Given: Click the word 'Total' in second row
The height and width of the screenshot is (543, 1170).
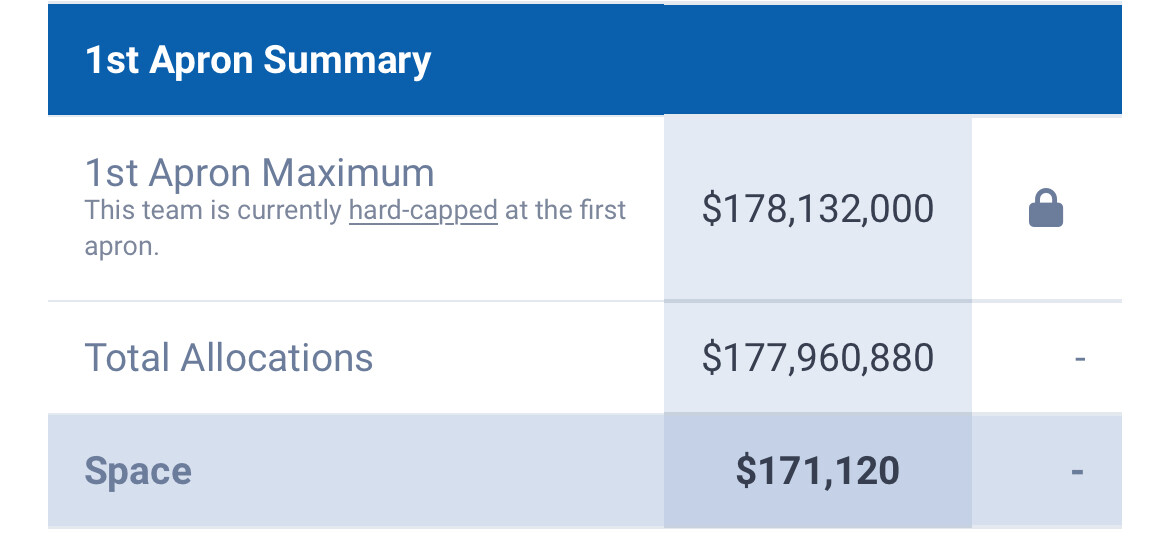Looking at the screenshot, I should (127, 357).
